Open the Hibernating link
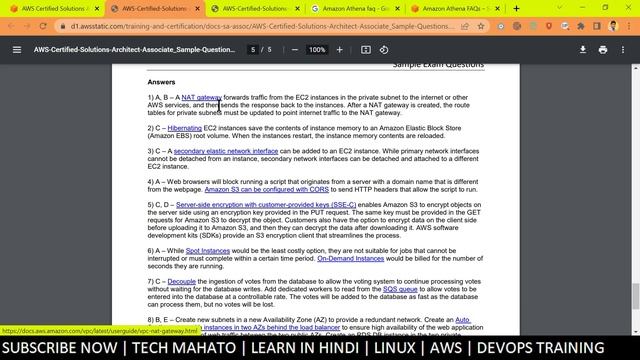This screenshot has height=360, width=640. 184,128
